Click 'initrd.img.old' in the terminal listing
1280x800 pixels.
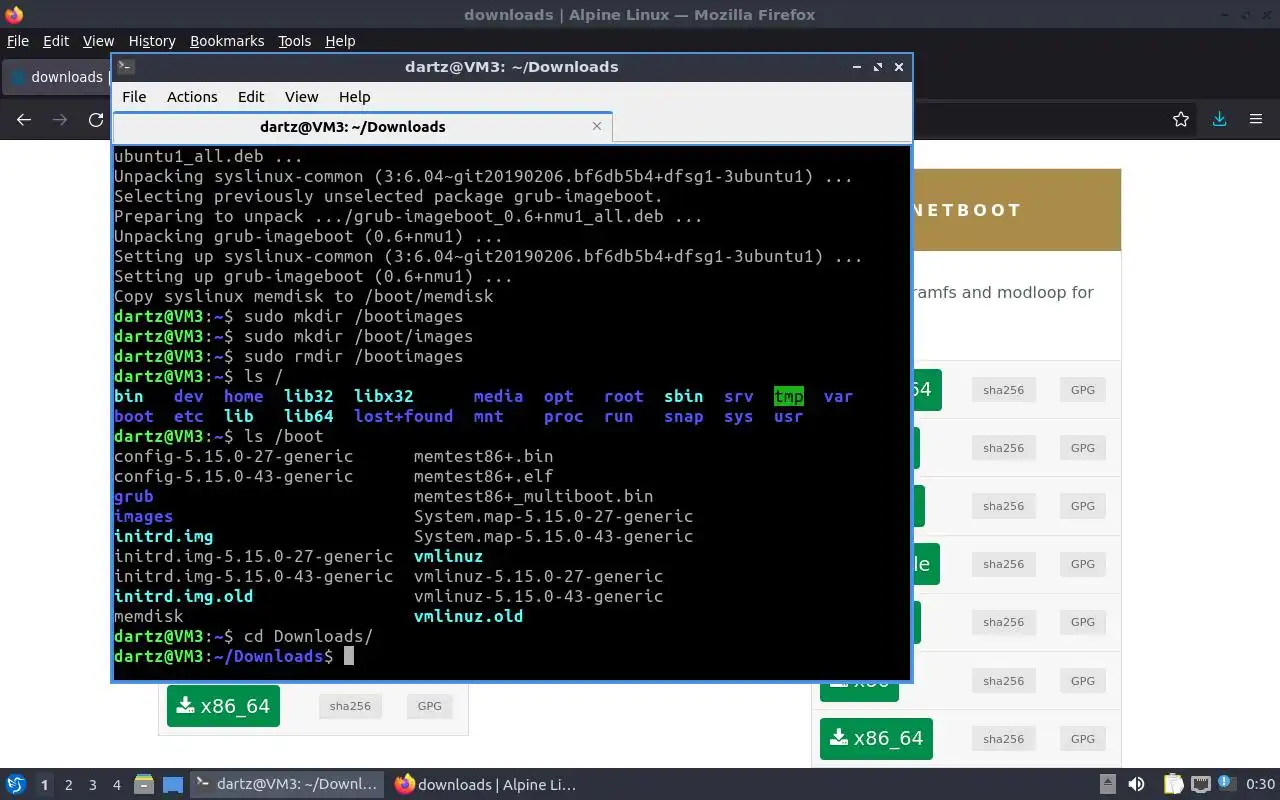(184, 596)
